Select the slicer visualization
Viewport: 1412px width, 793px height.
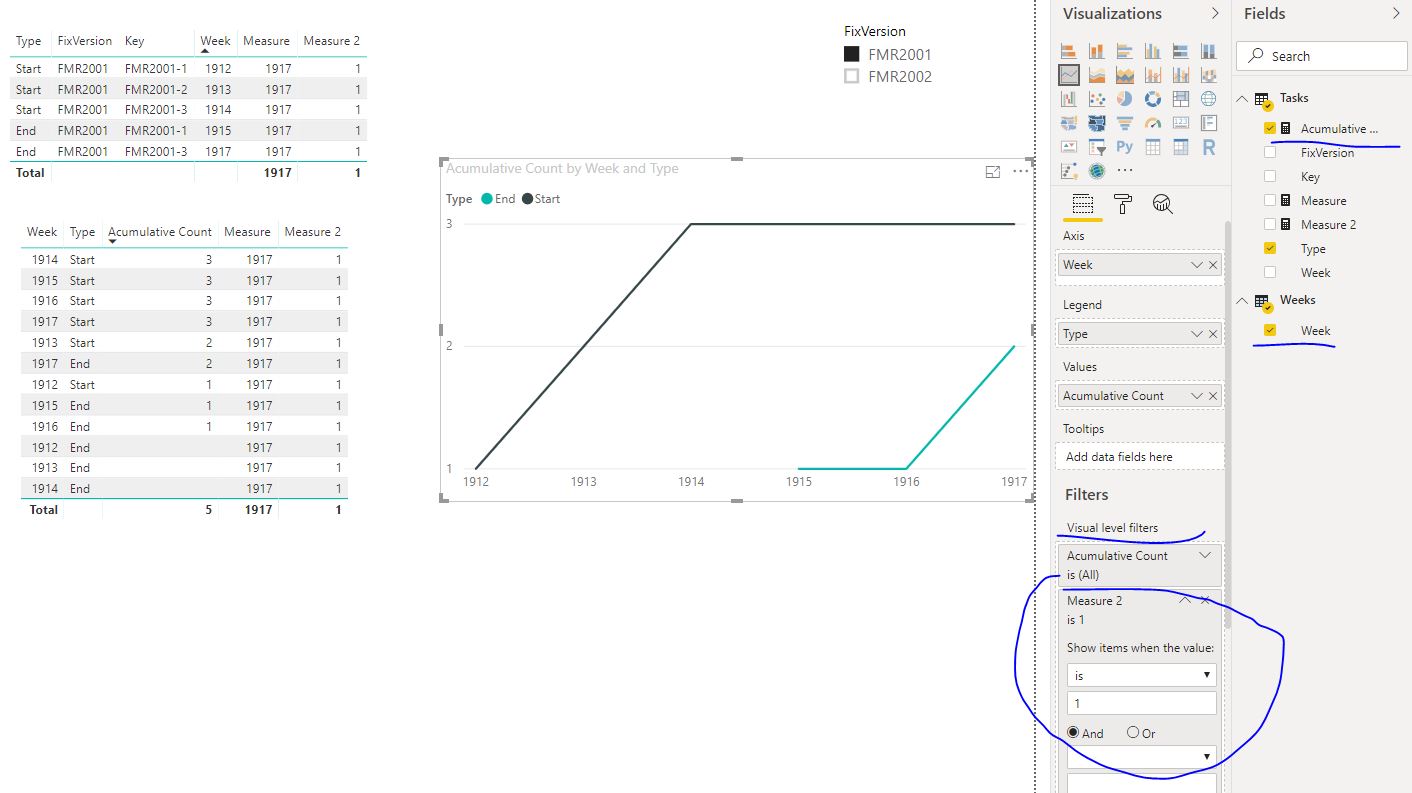pos(1097,147)
